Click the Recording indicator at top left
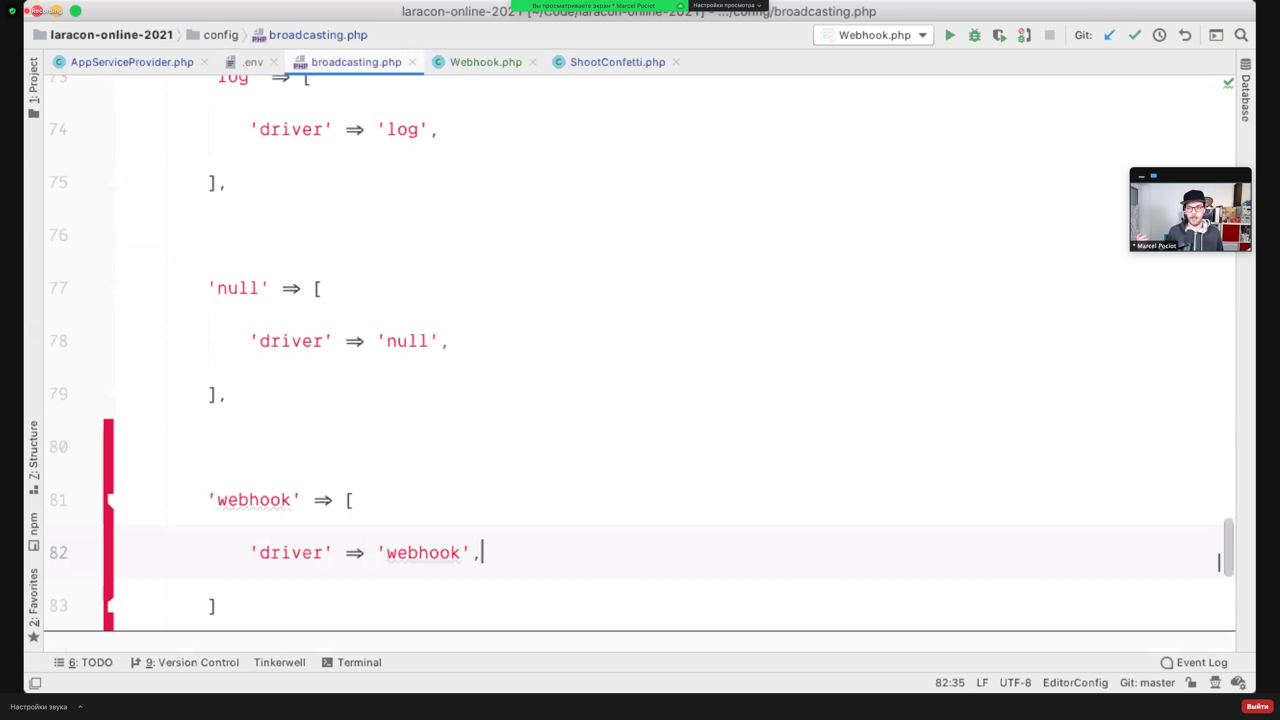Viewport: 1280px width, 720px height. (x=45, y=11)
